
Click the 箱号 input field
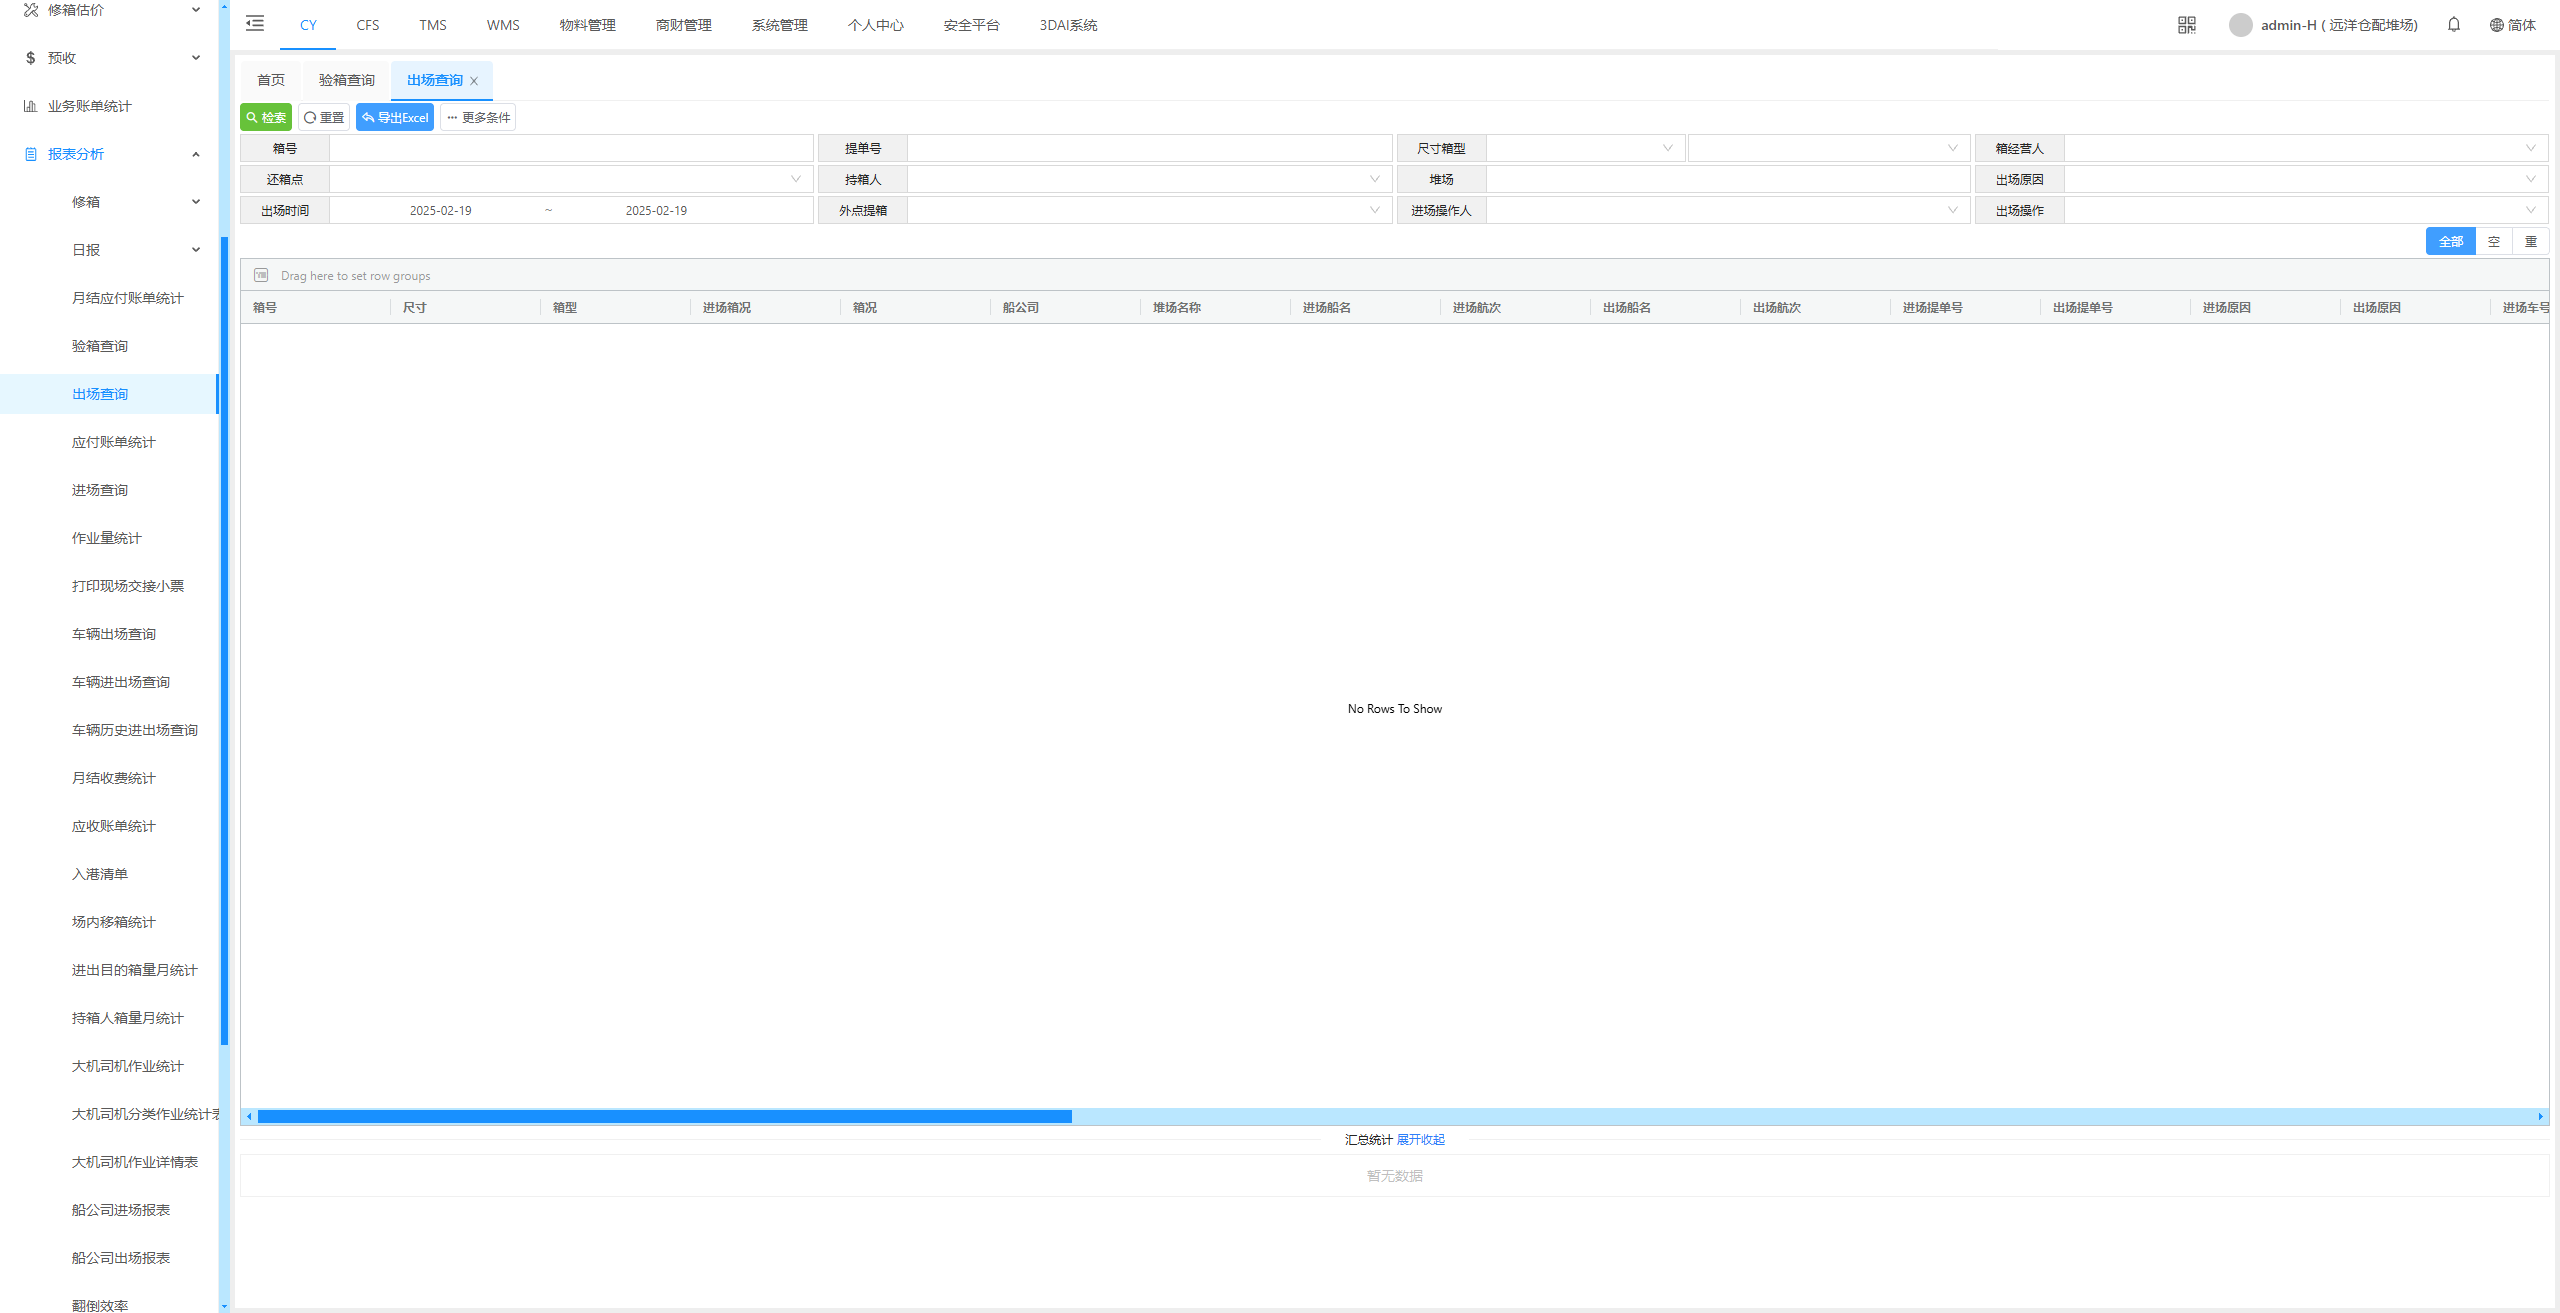point(570,148)
